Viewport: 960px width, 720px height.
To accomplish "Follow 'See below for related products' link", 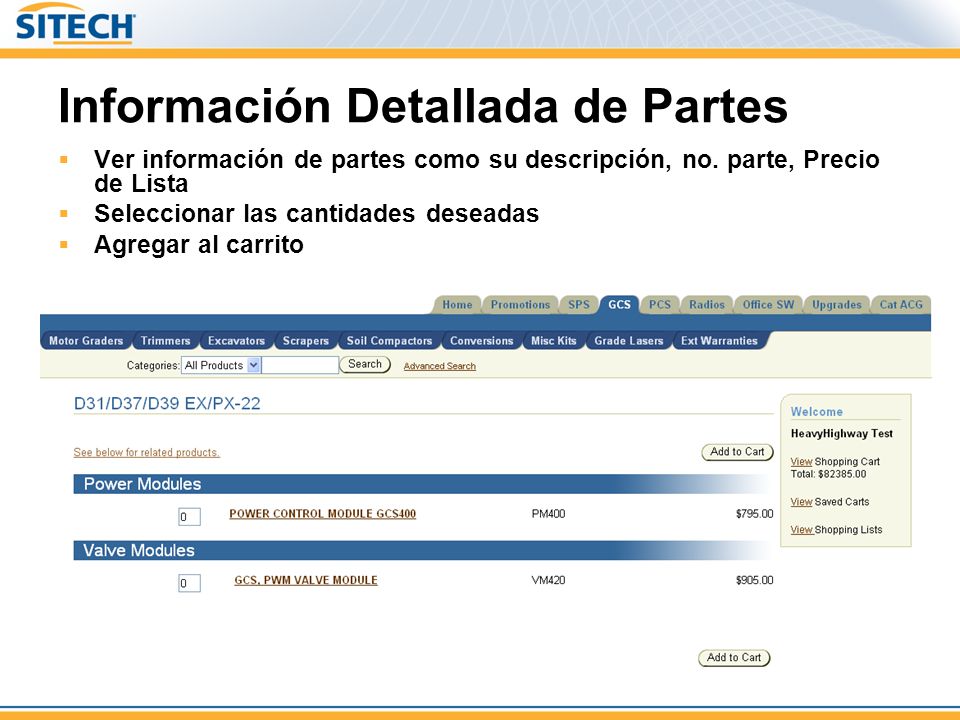I will tap(146, 452).
